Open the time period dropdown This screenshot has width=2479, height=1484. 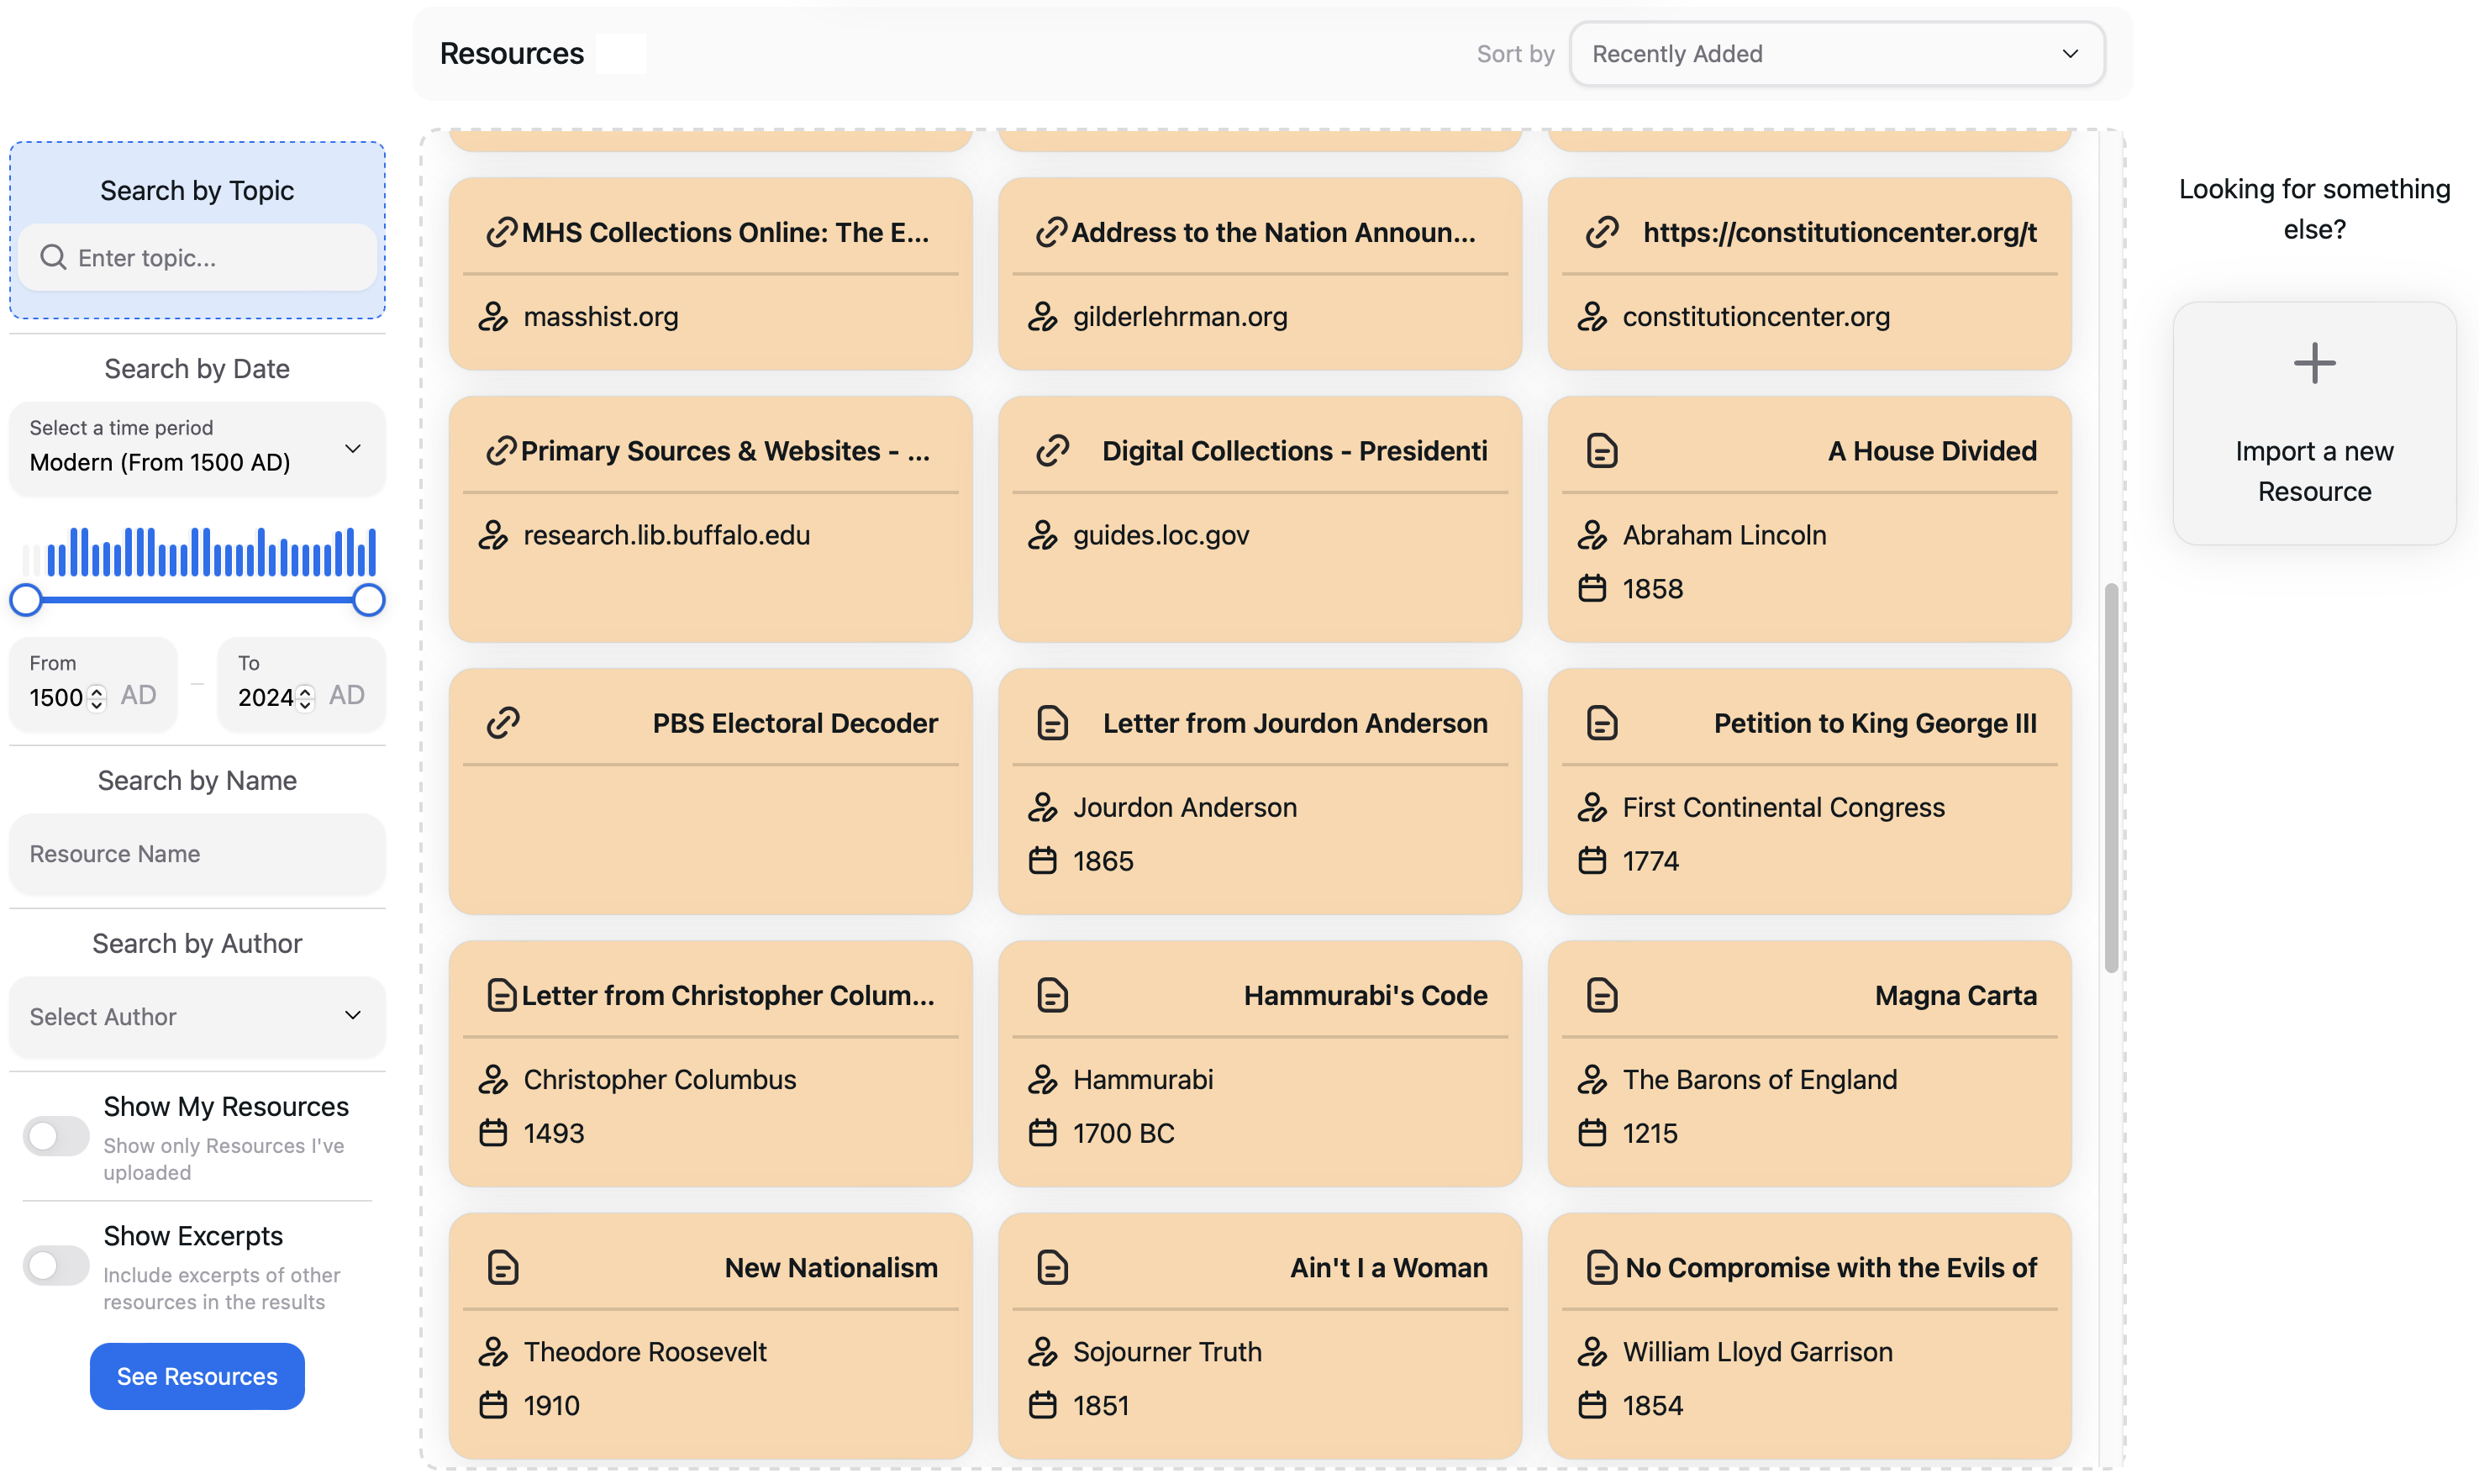(x=197, y=448)
